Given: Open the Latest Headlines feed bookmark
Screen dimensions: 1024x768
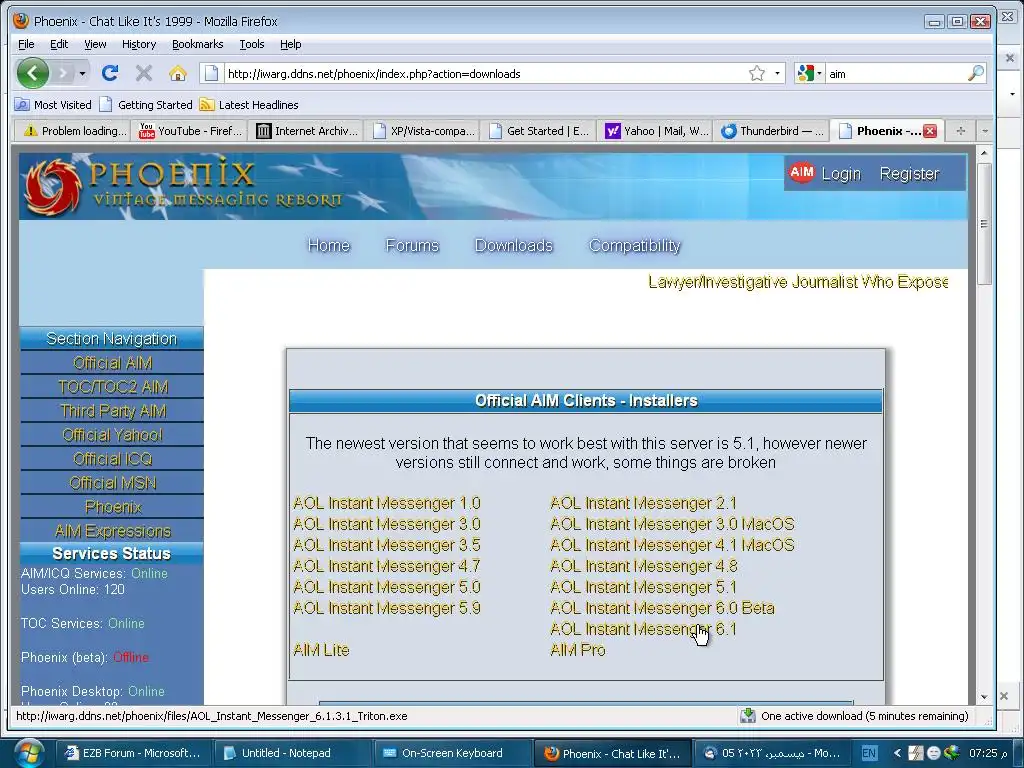Looking at the screenshot, I should click(249, 104).
